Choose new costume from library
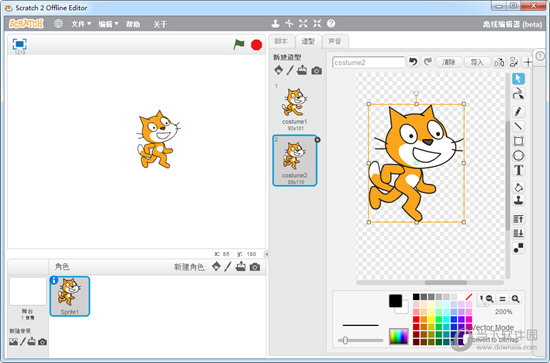 (279, 70)
